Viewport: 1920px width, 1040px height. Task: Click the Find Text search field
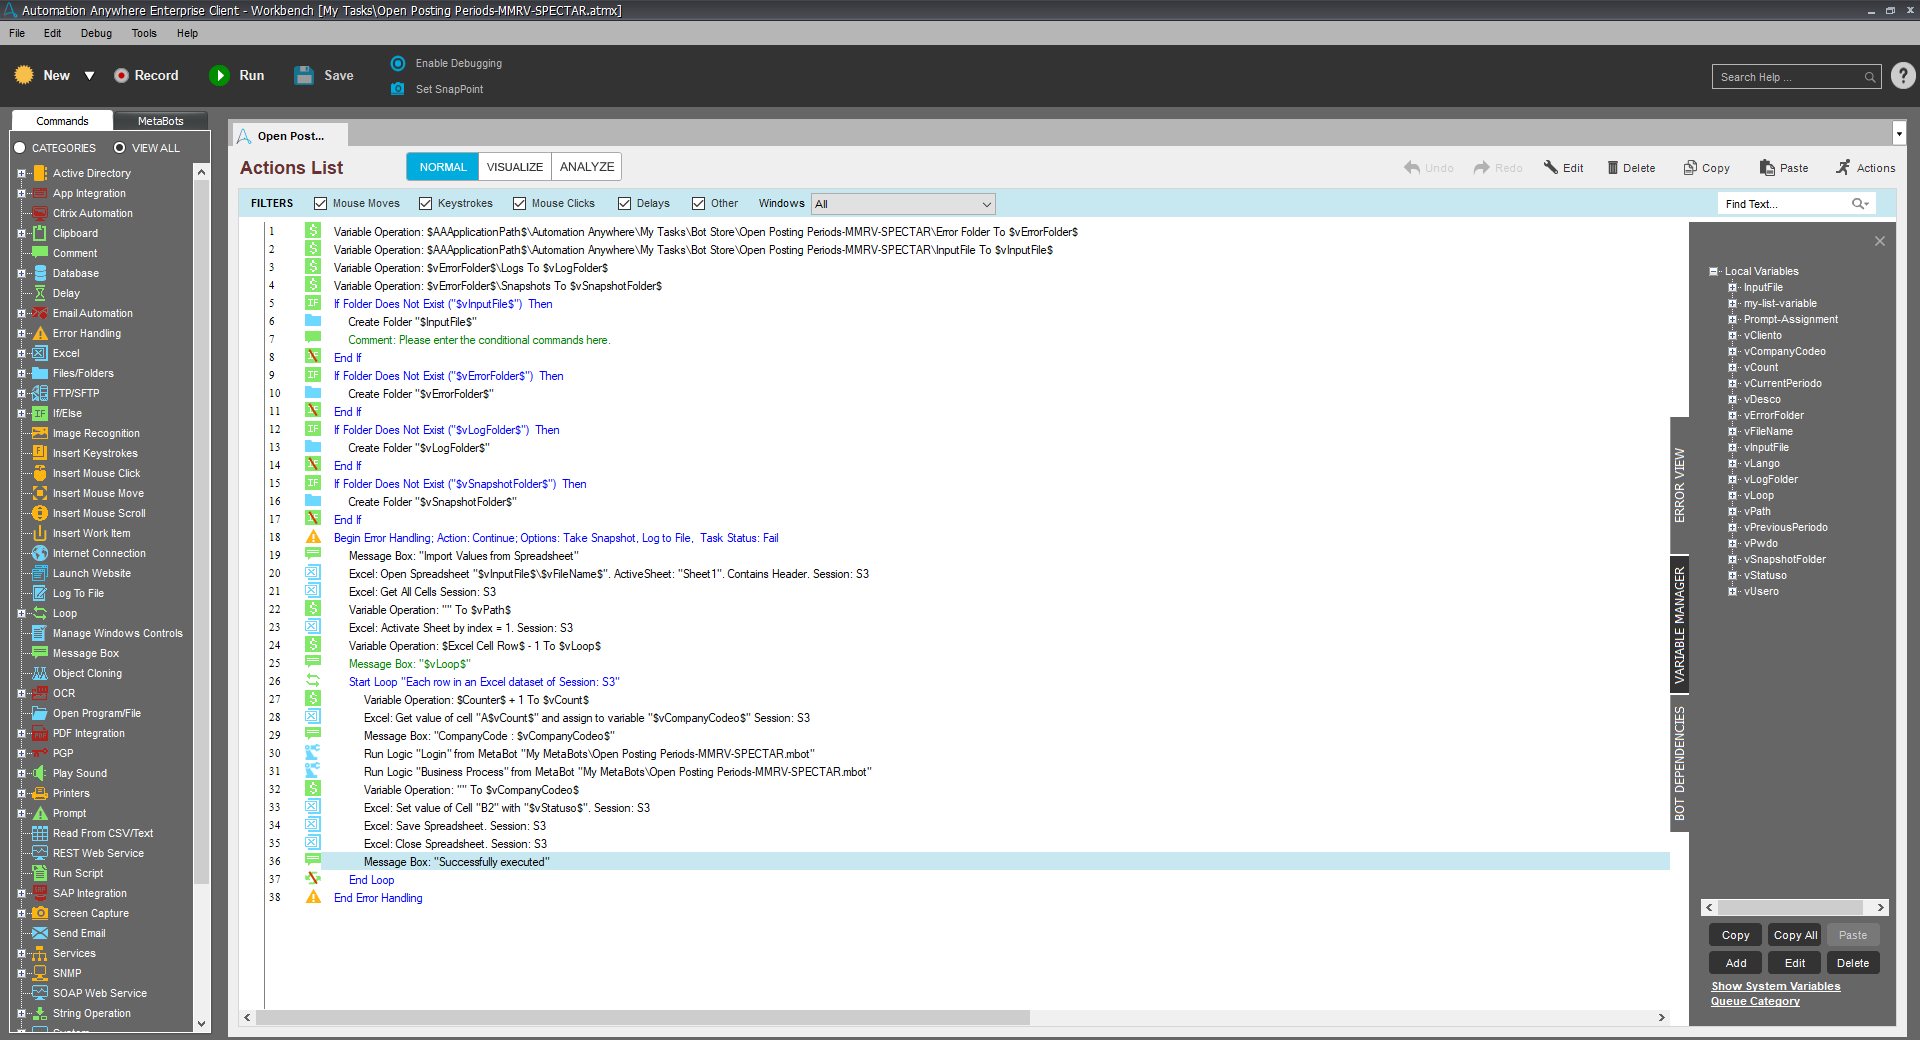coord(1784,204)
